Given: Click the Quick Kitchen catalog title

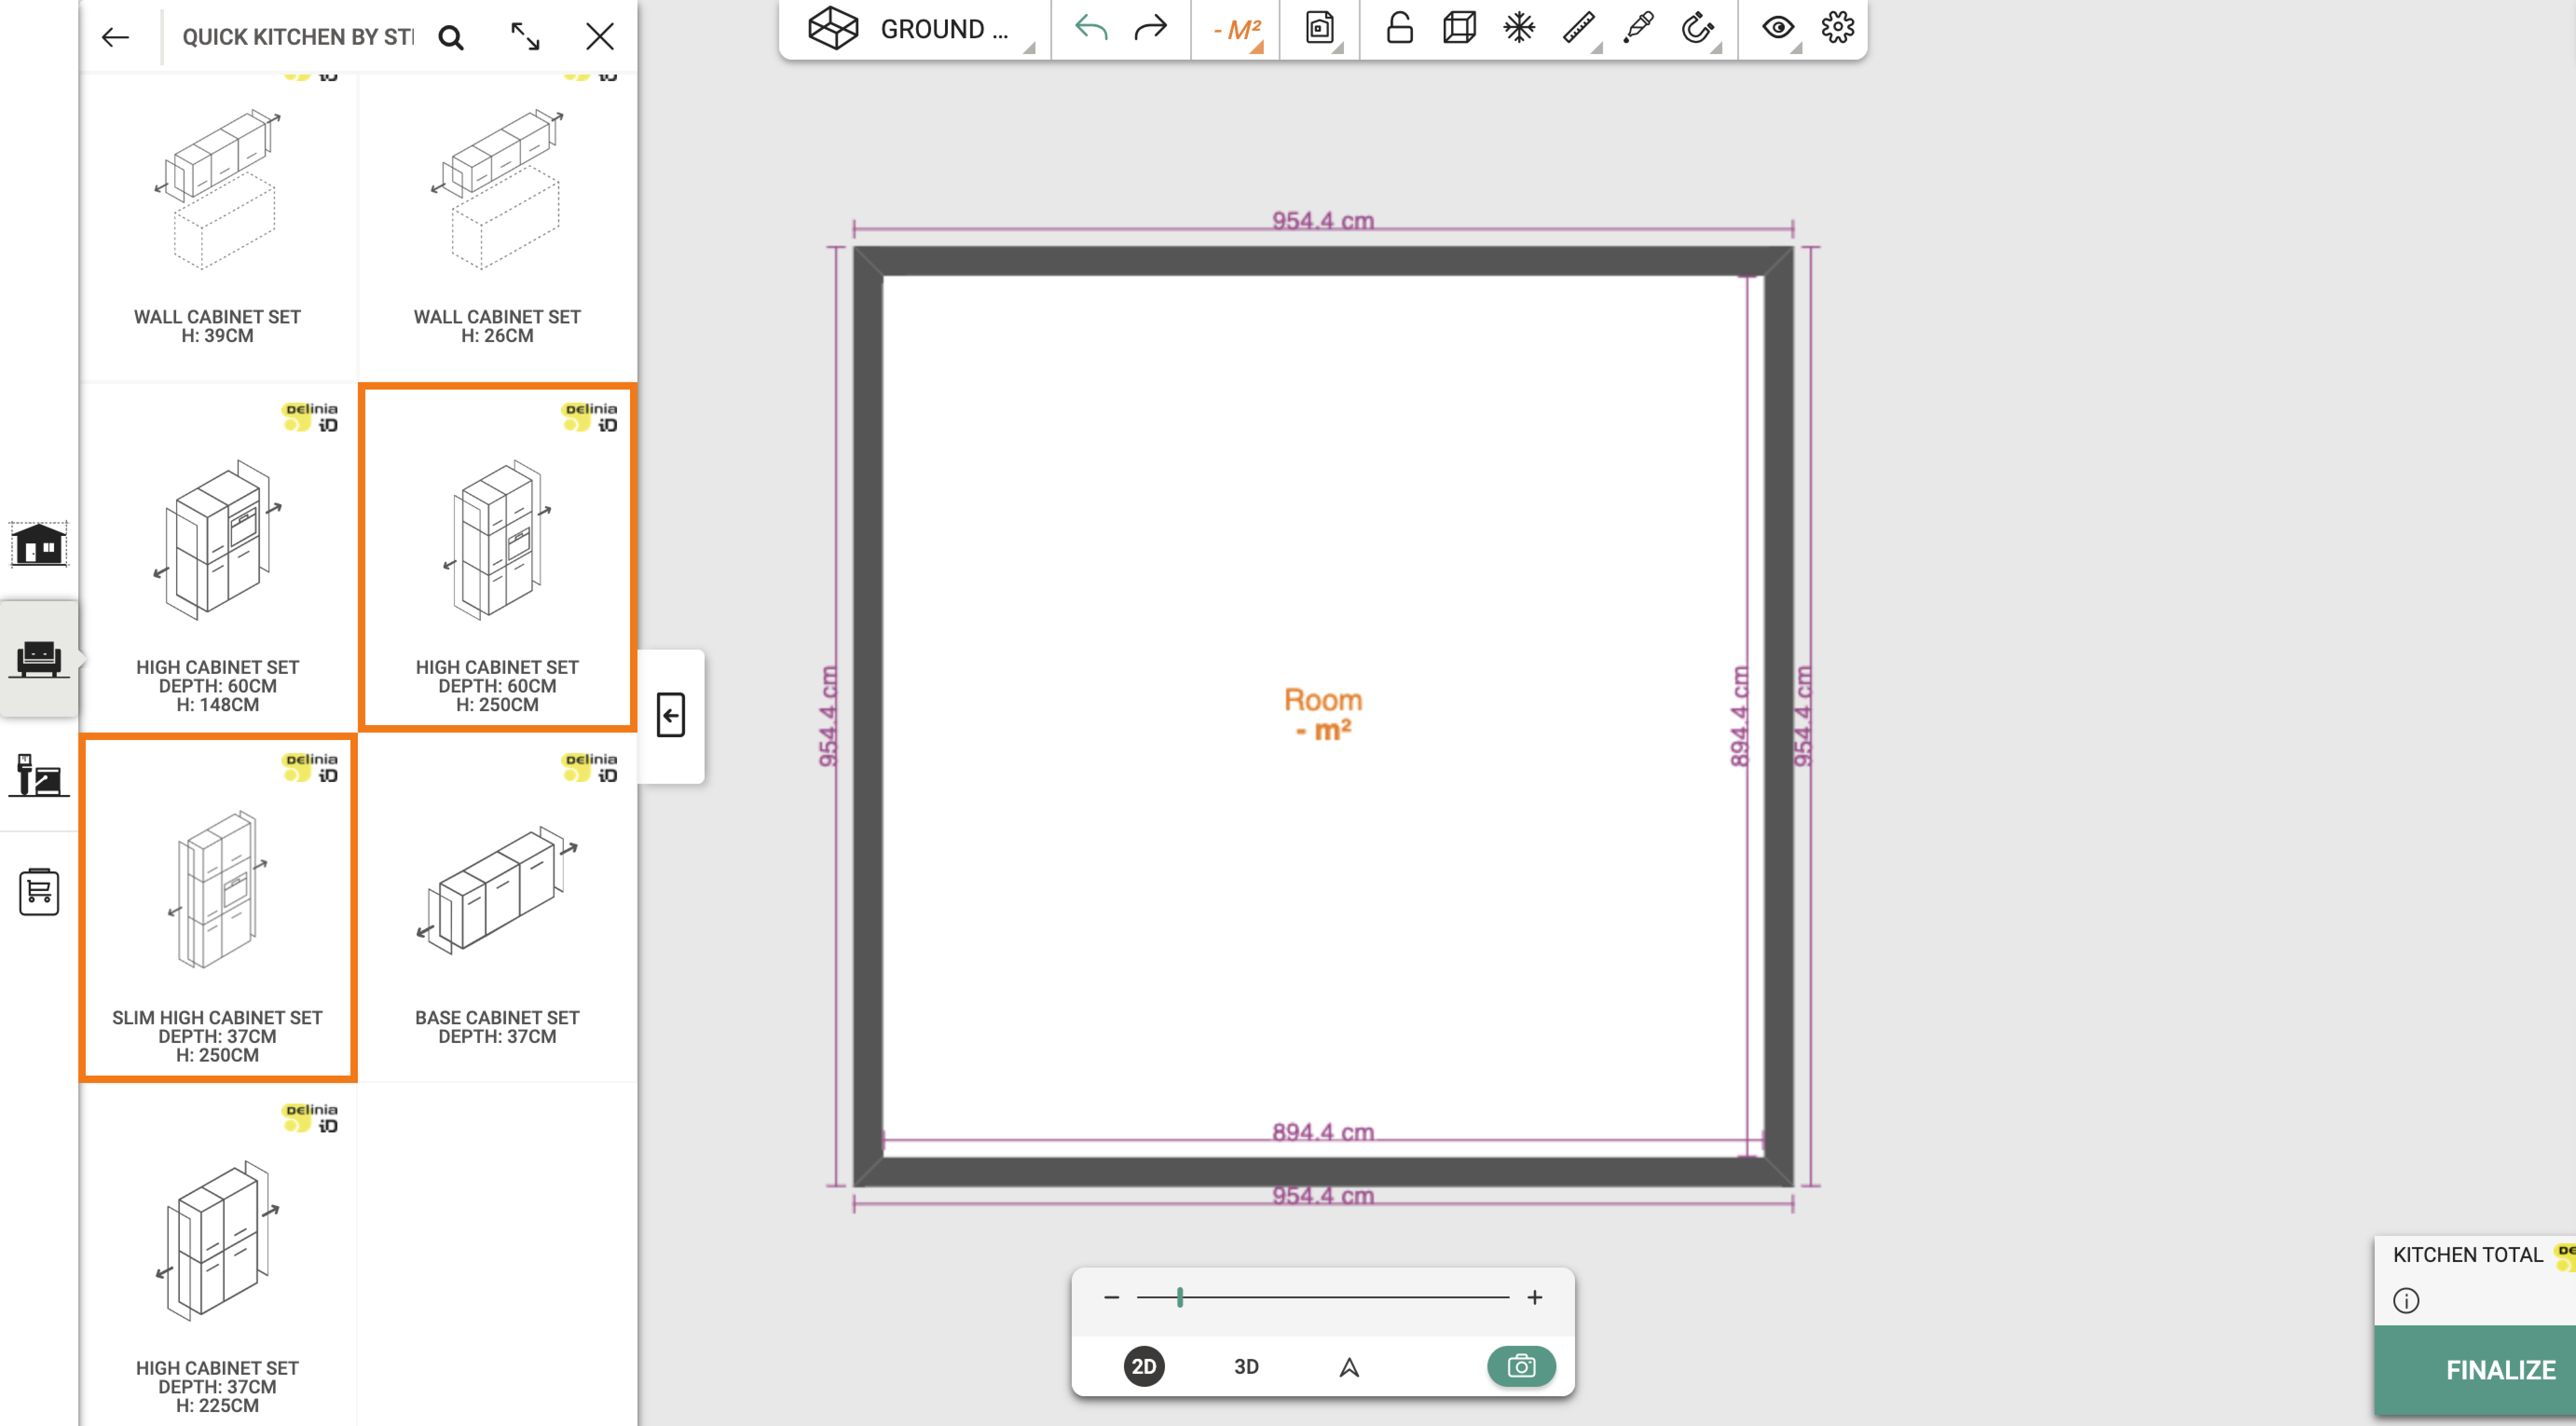Looking at the screenshot, I should (298, 37).
